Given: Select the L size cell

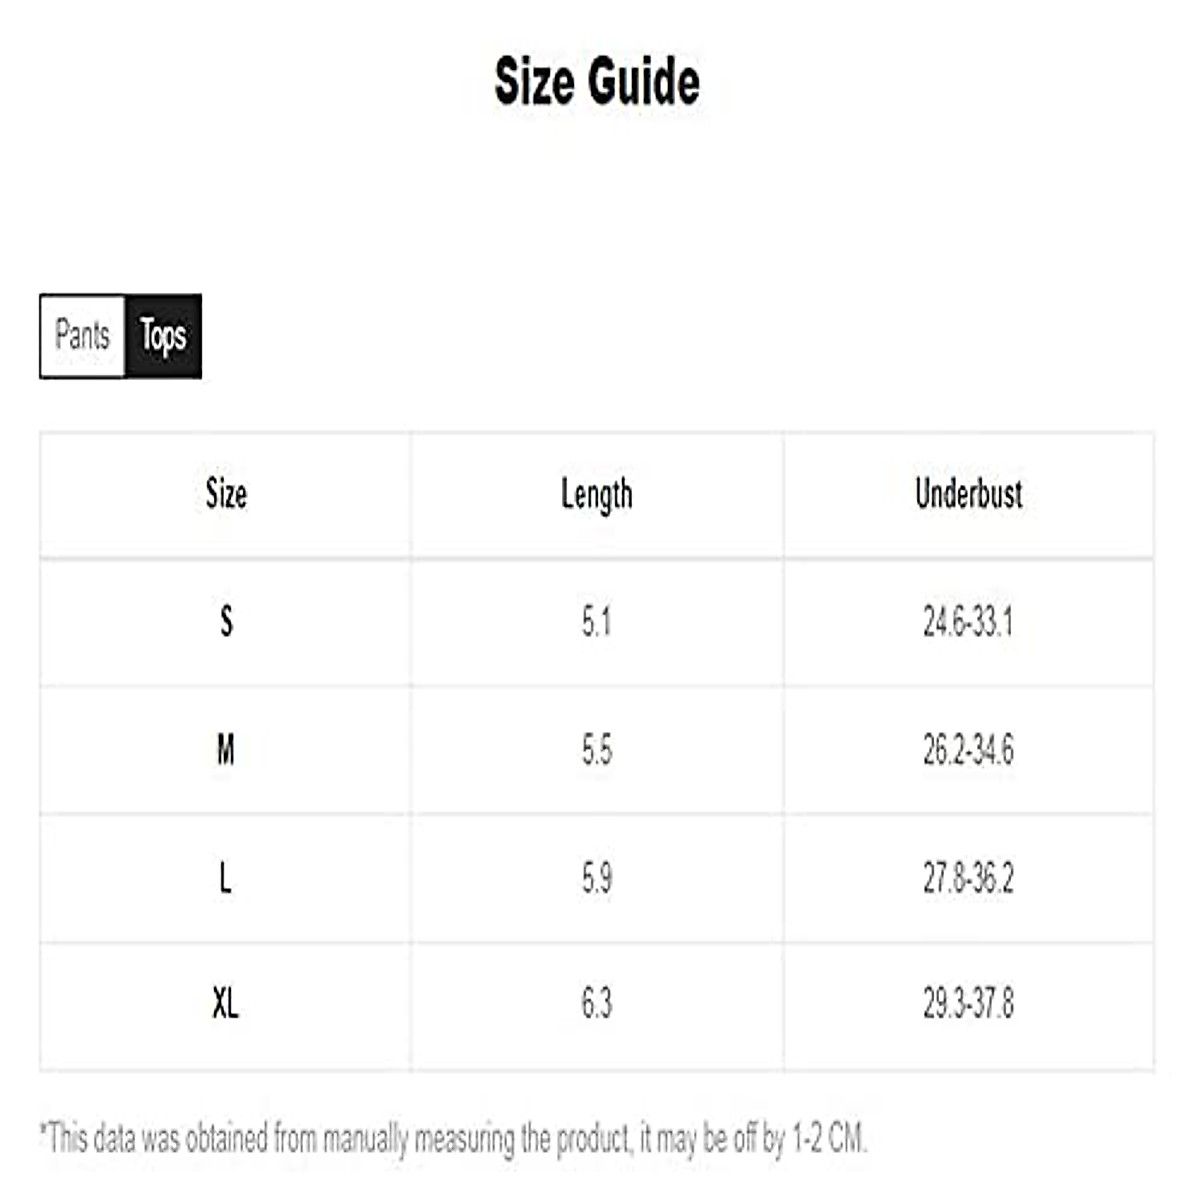Looking at the screenshot, I should pyautogui.click(x=226, y=878).
